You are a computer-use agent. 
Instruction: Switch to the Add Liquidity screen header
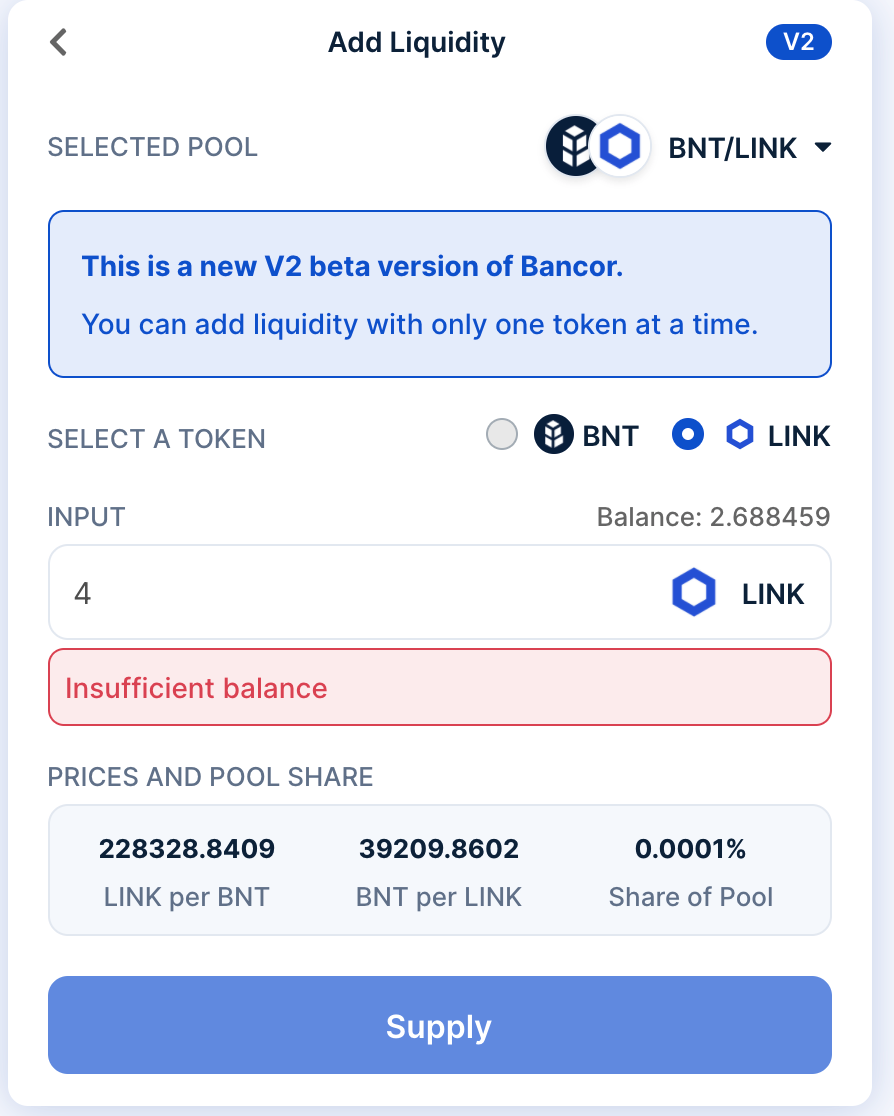[416, 42]
